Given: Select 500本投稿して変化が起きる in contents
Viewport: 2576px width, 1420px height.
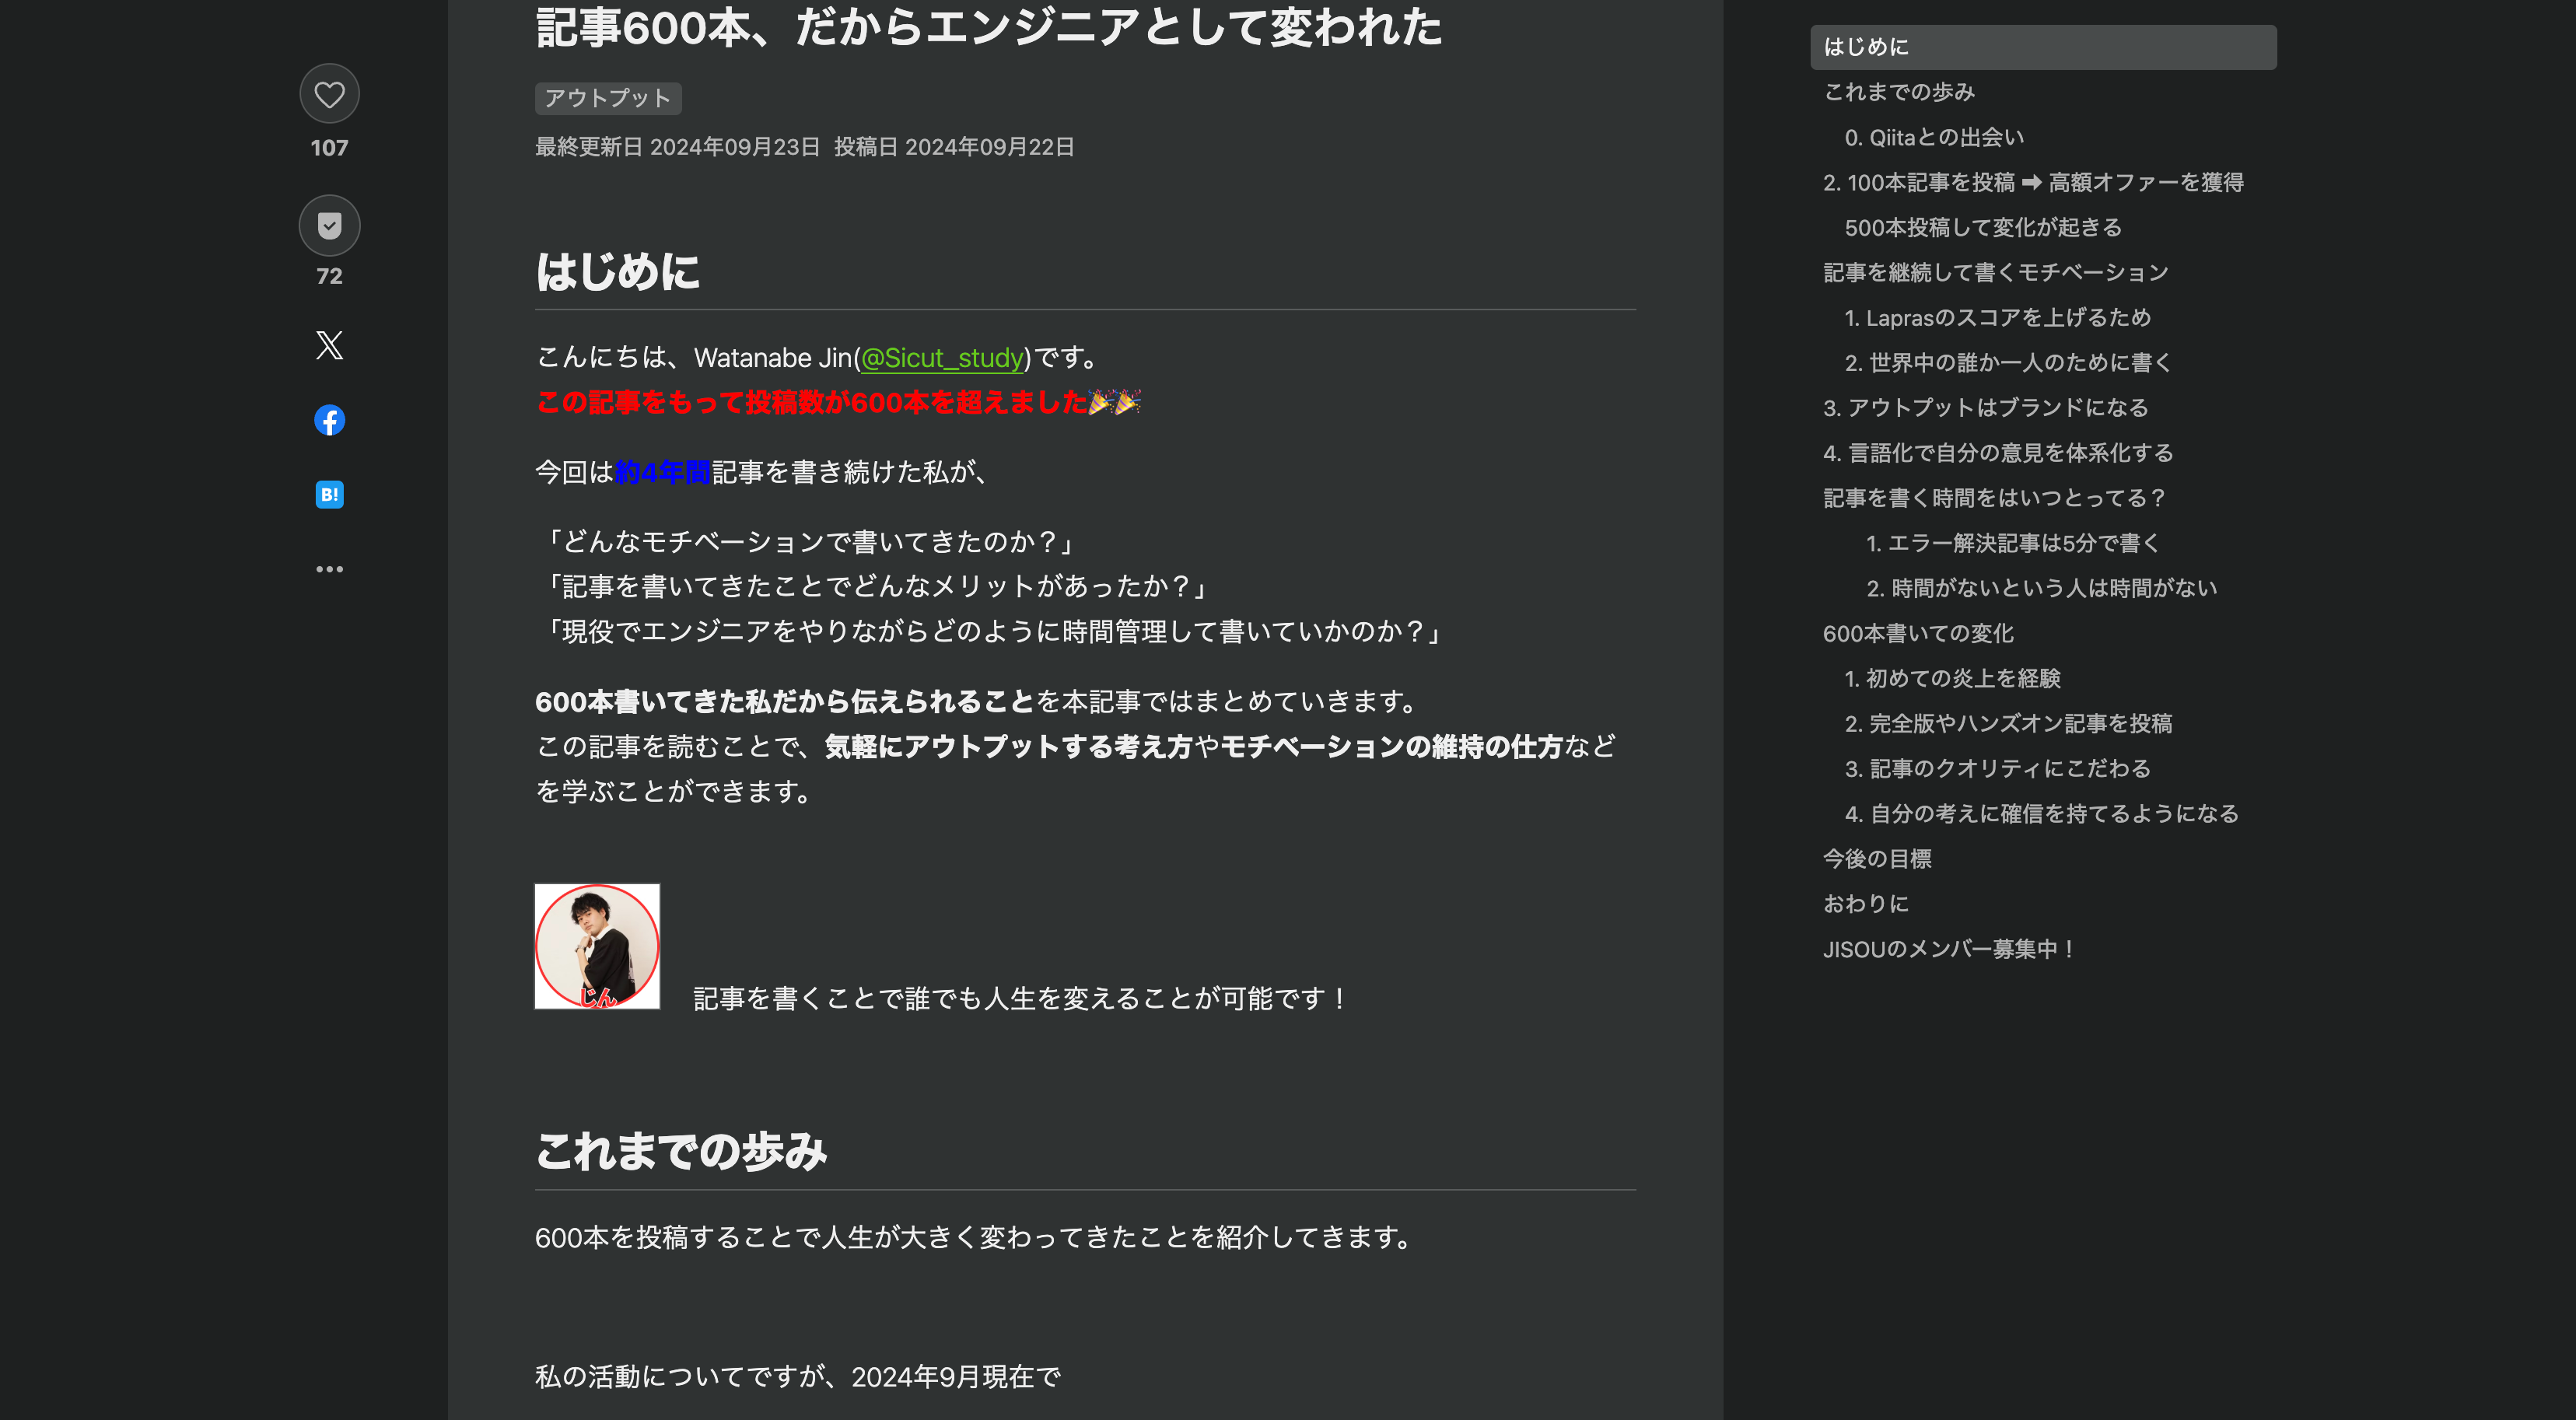Looking at the screenshot, I should tap(1982, 227).
